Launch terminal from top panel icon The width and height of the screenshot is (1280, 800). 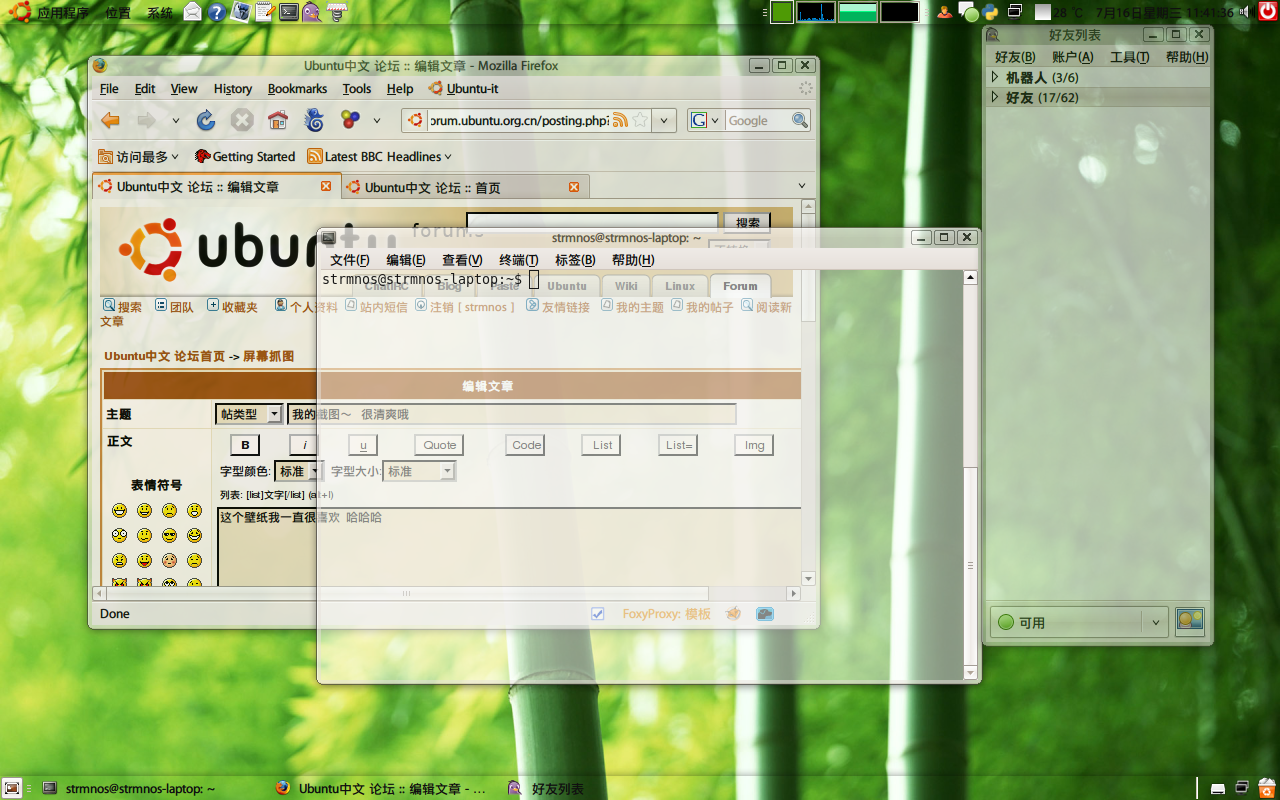click(288, 12)
